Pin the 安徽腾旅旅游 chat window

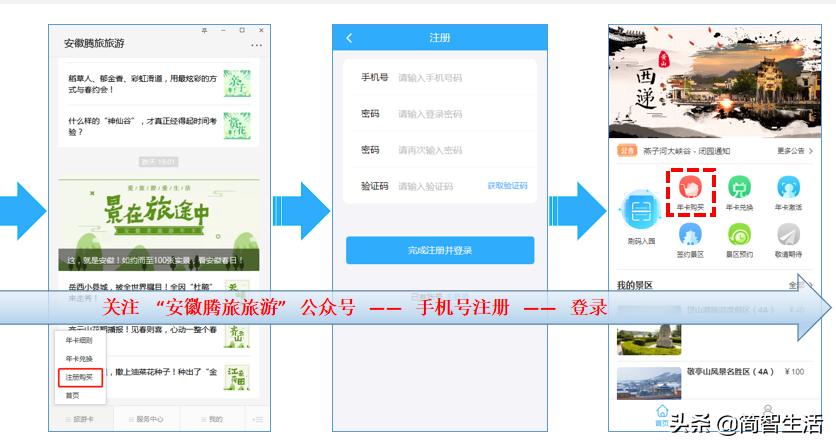(204, 30)
